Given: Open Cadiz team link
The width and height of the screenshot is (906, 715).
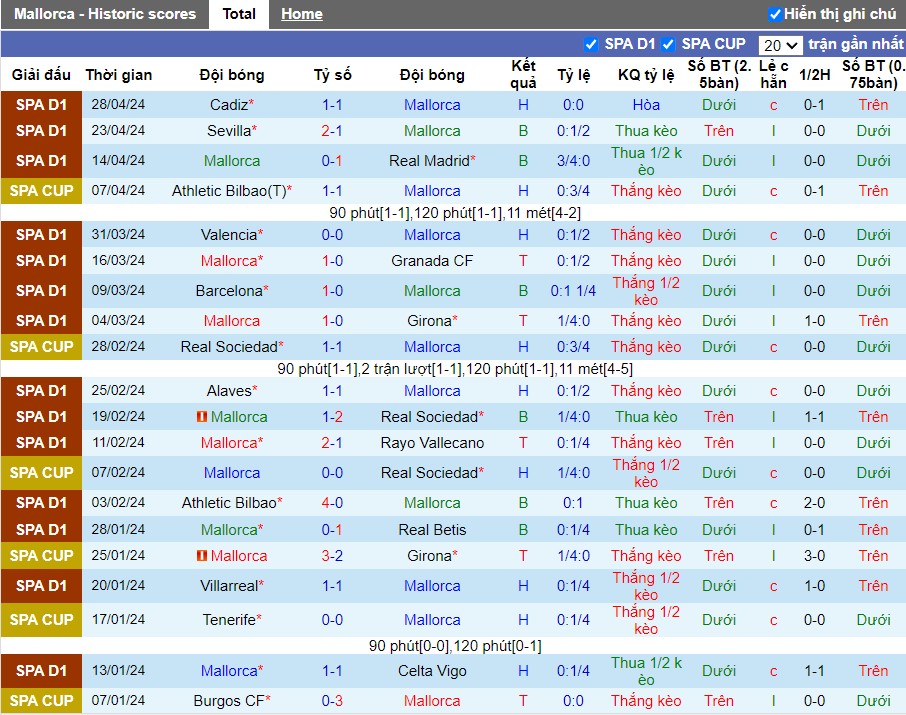Looking at the screenshot, I should coord(229,105).
